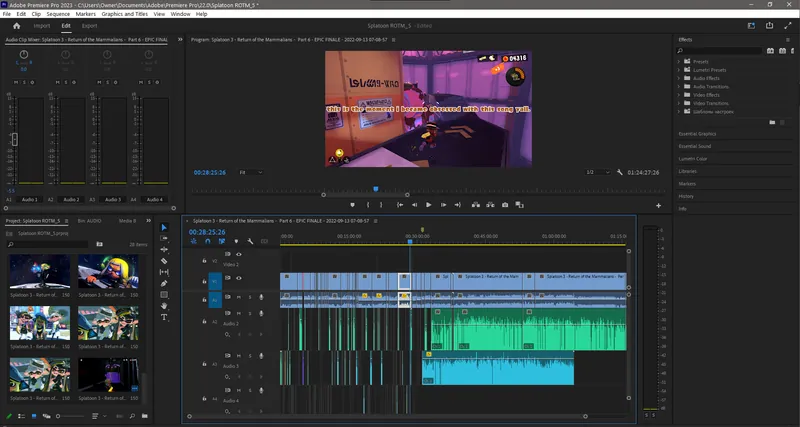Open Essential Sound panel

point(694,146)
